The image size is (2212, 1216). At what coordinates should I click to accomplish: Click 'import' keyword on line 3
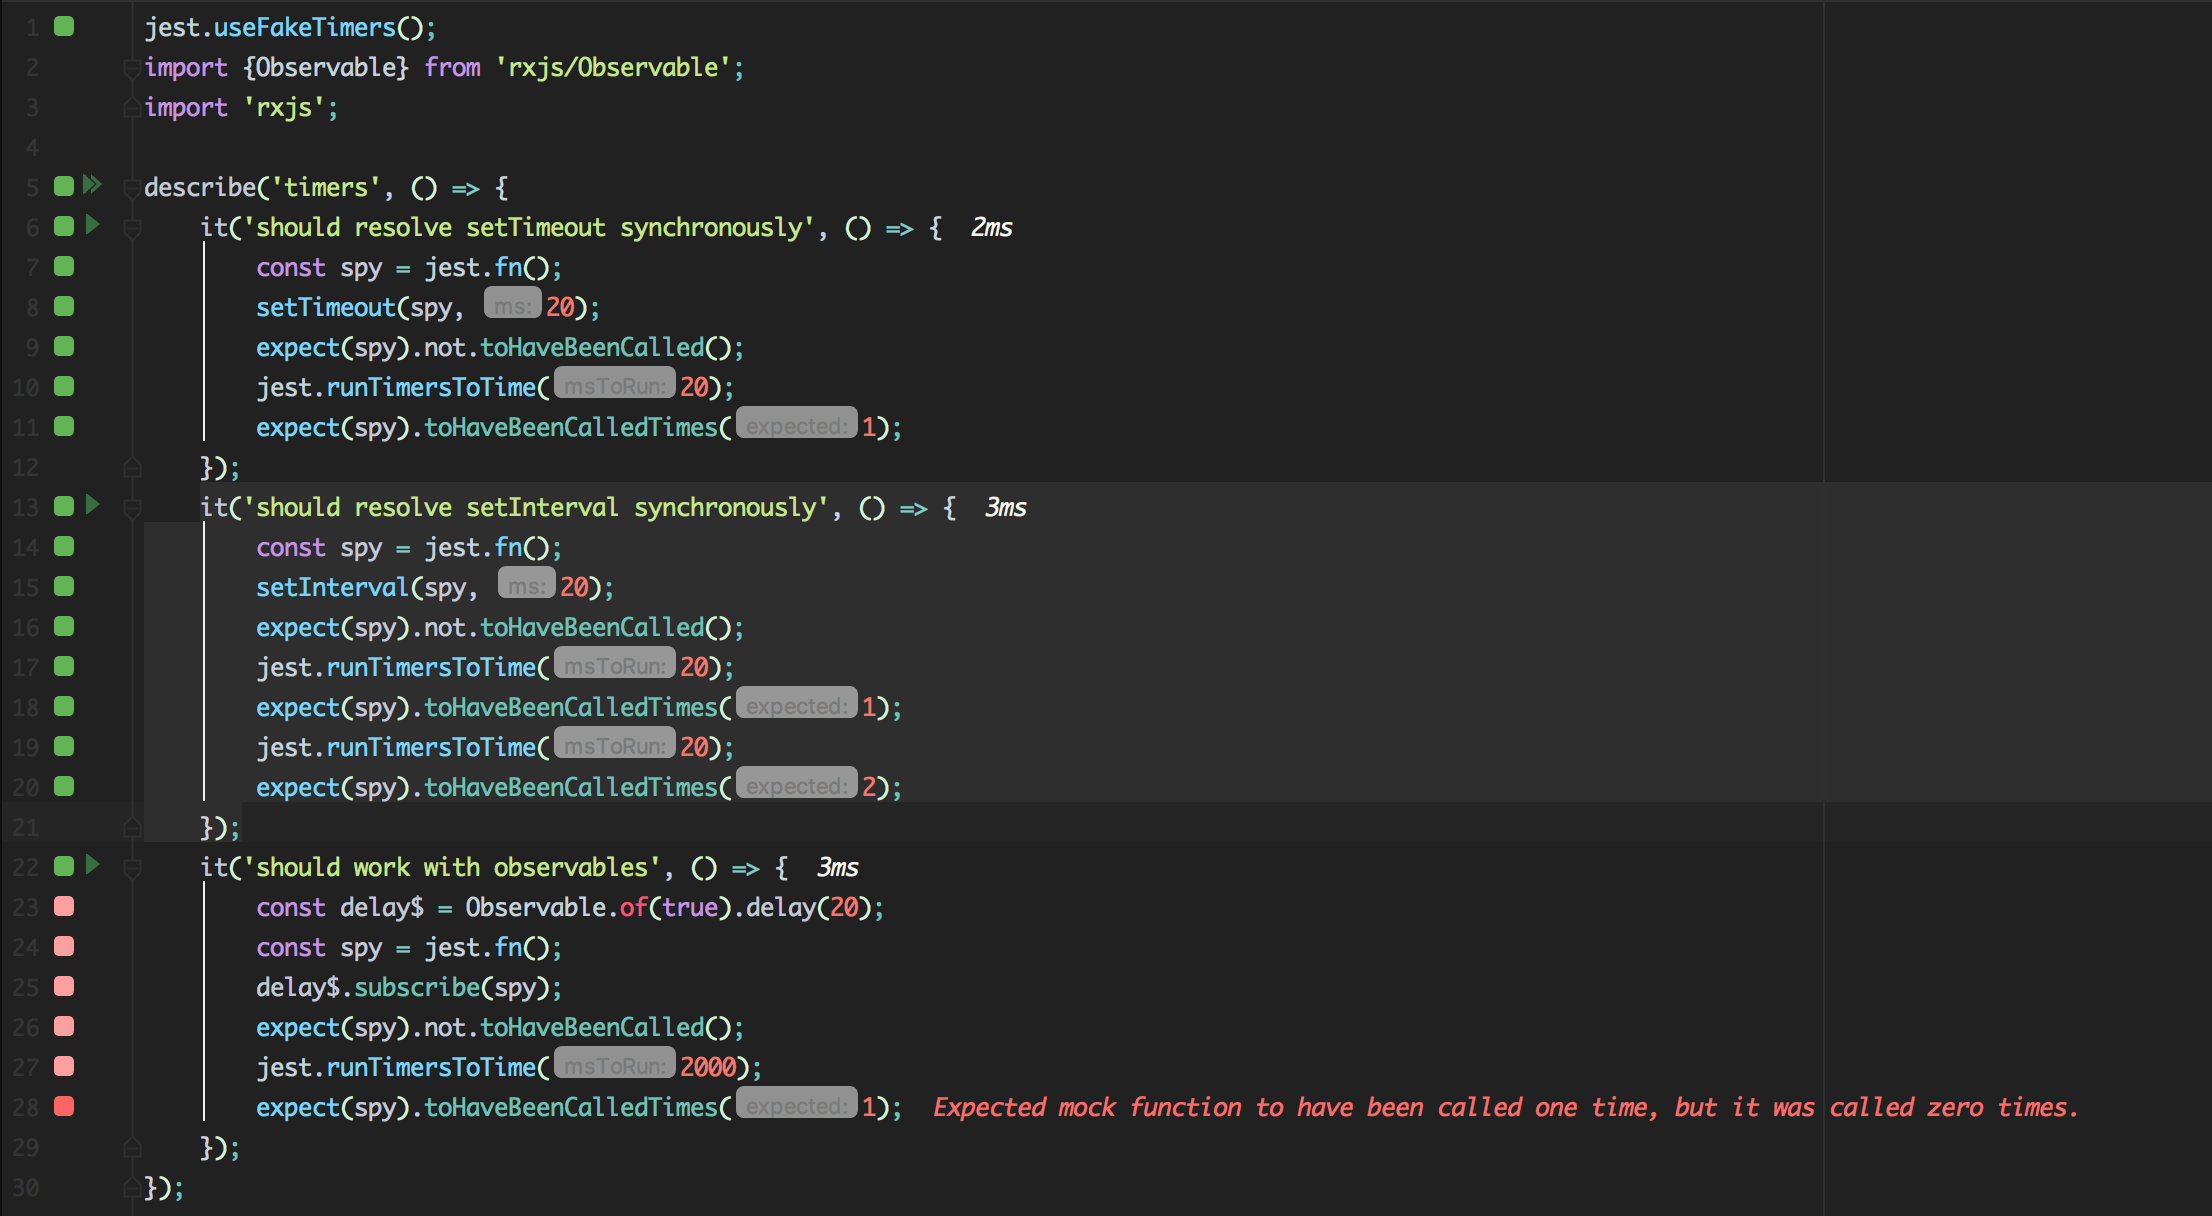pyautogui.click(x=186, y=107)
